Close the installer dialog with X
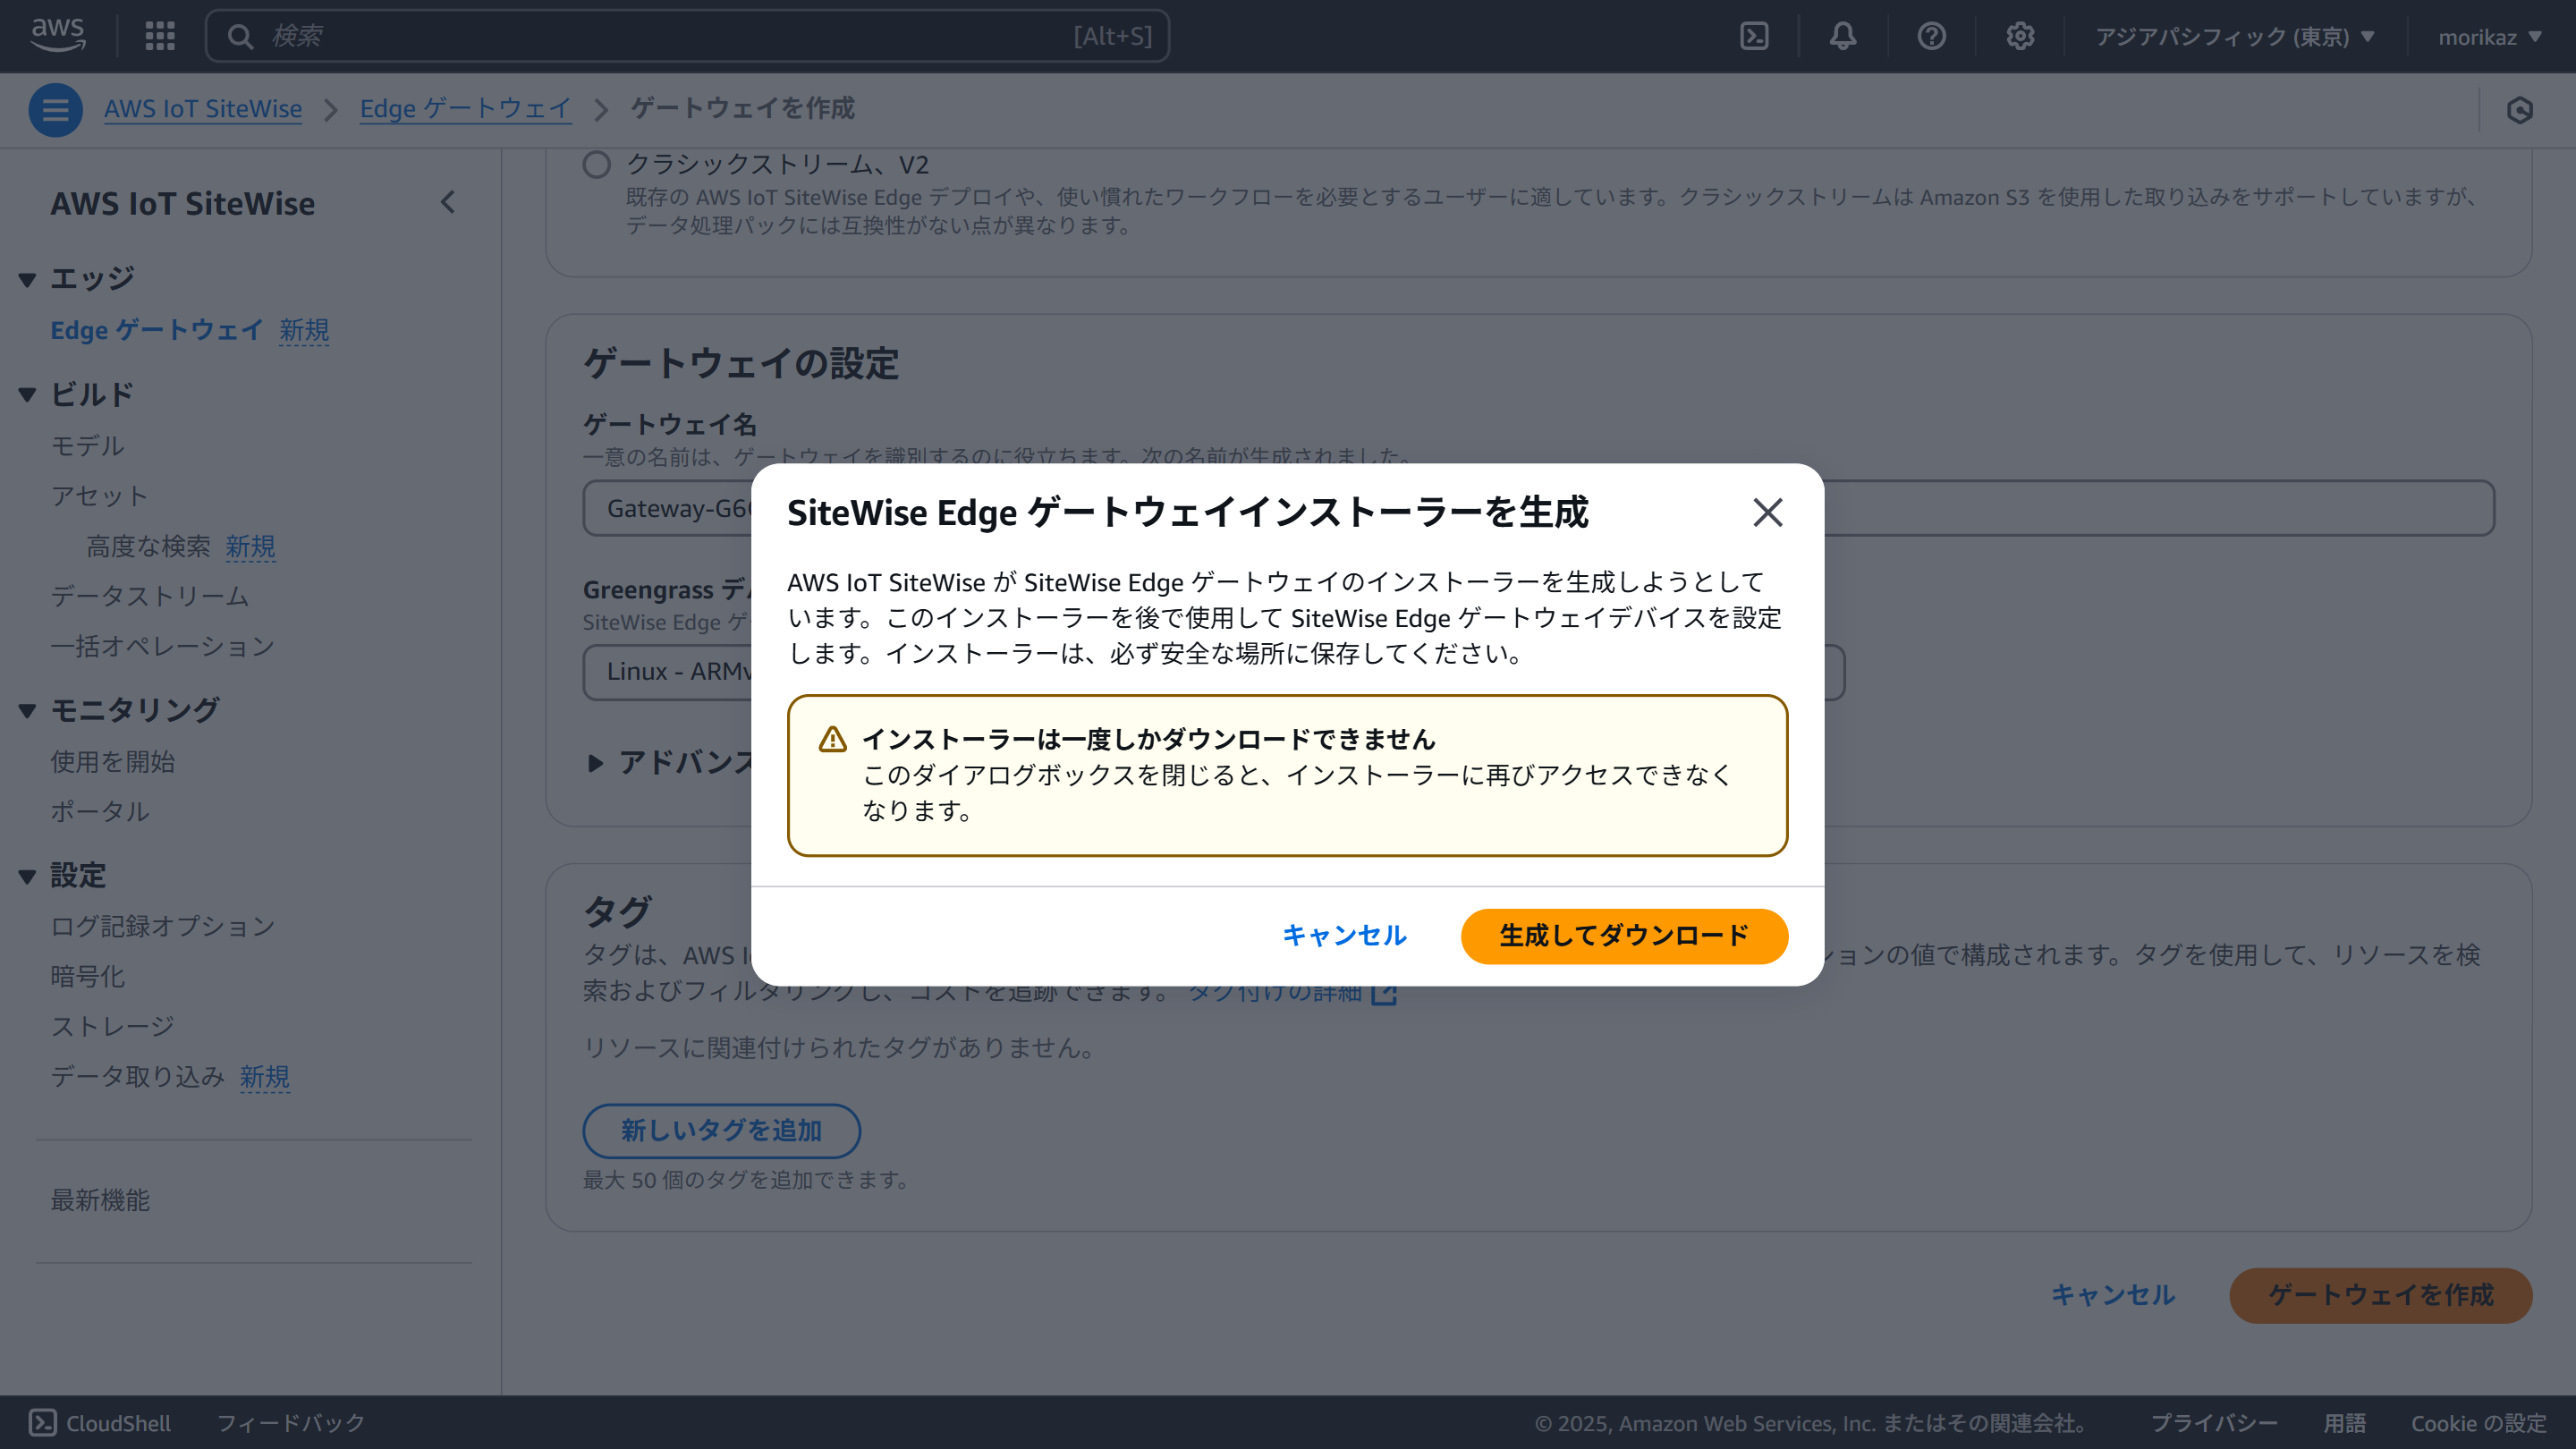 tap(1768, 513)
